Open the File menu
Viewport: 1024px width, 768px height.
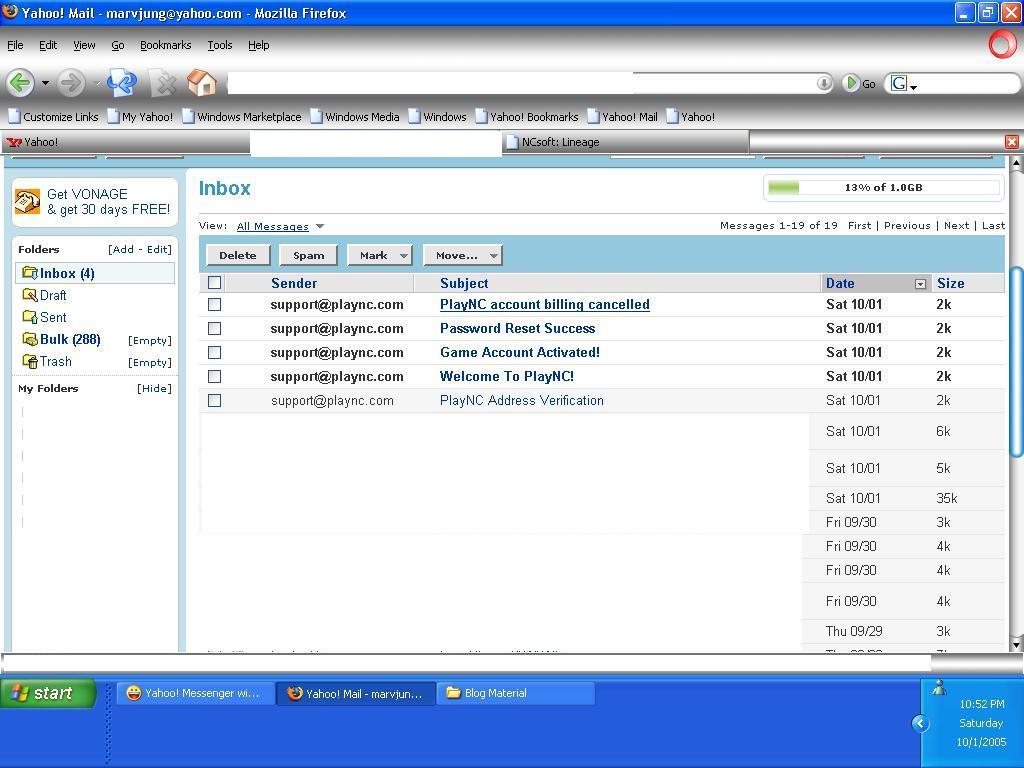point(15,45)
